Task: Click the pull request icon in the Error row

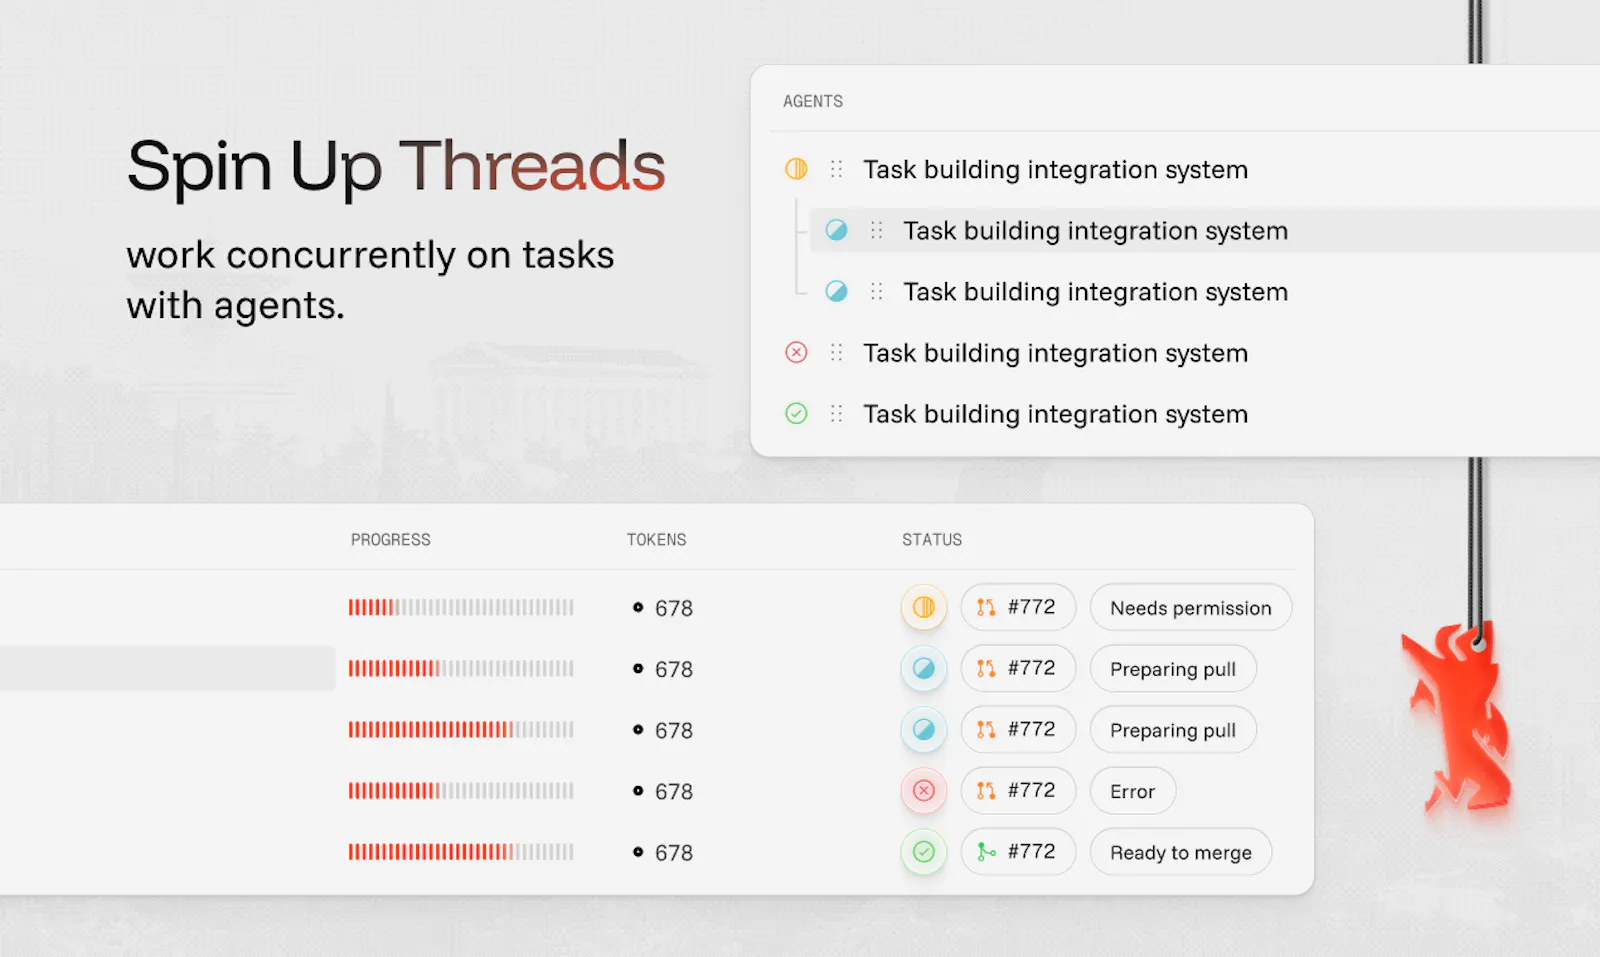Action: point(986,791)
